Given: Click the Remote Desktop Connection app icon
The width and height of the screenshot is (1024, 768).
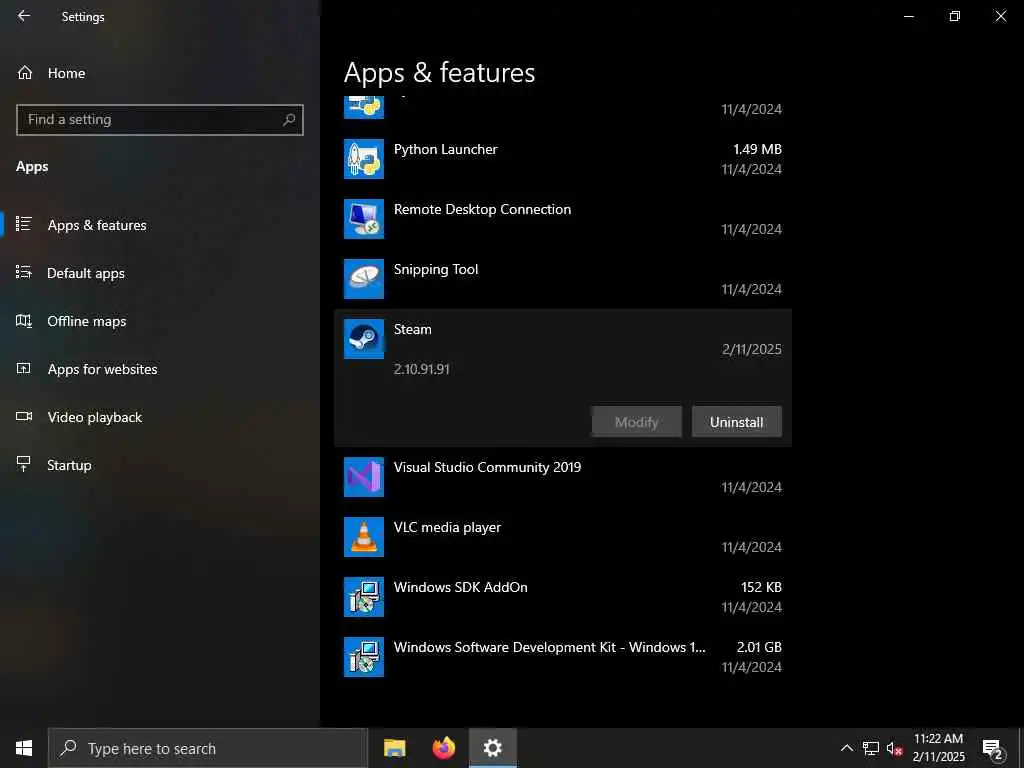Looking at the screenshot, I should coord(364,219).
